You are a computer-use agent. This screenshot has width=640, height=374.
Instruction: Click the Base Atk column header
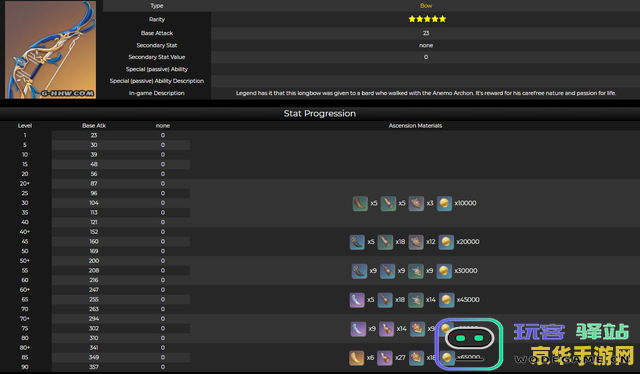pos(94,126)
